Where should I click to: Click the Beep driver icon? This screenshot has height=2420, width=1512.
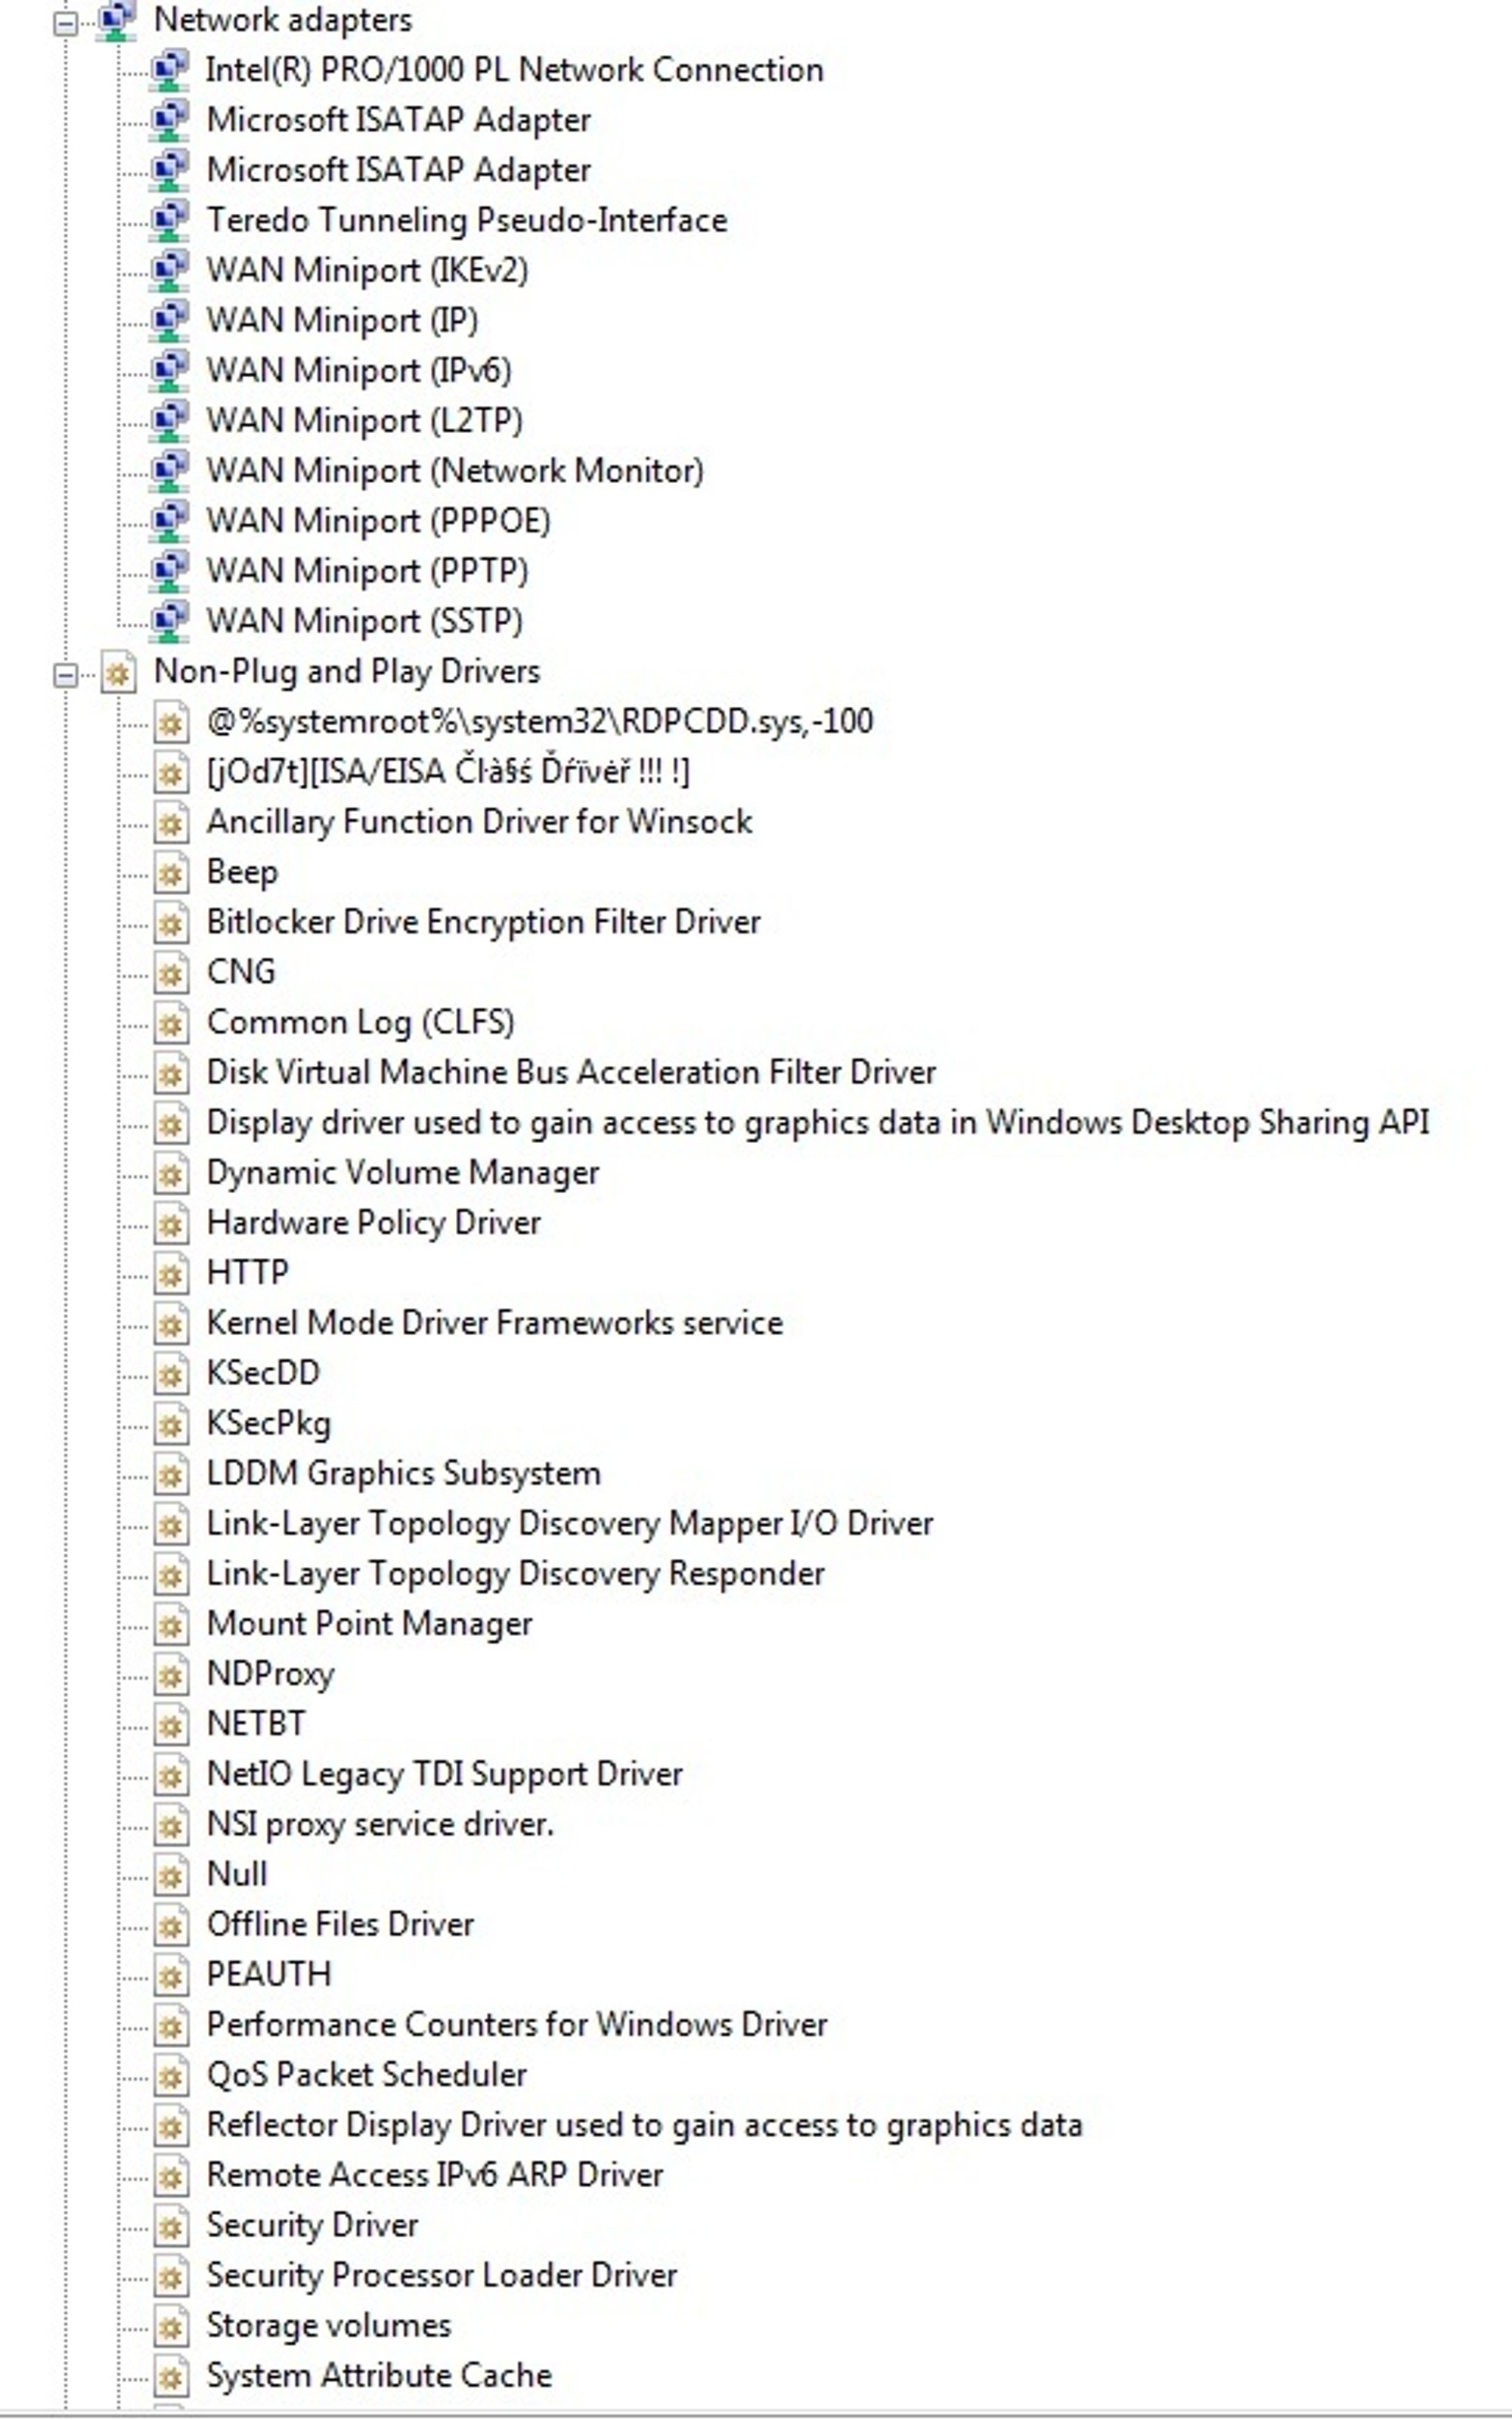170,872
